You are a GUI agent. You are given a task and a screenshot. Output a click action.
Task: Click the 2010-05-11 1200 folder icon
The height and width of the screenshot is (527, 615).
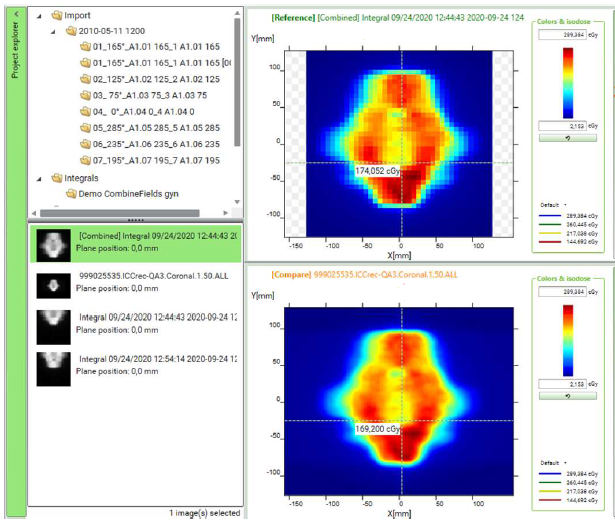[x=71, y=32]
